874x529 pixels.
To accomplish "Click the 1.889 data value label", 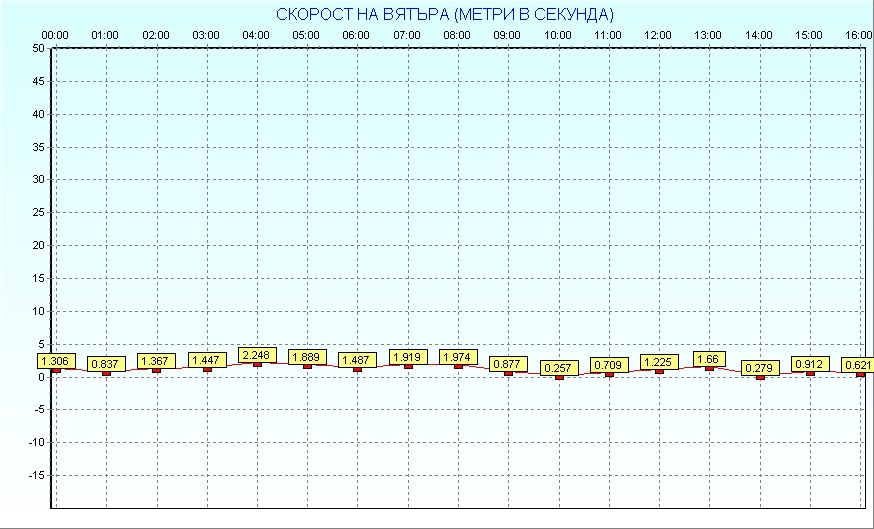I will click(307, 357).
